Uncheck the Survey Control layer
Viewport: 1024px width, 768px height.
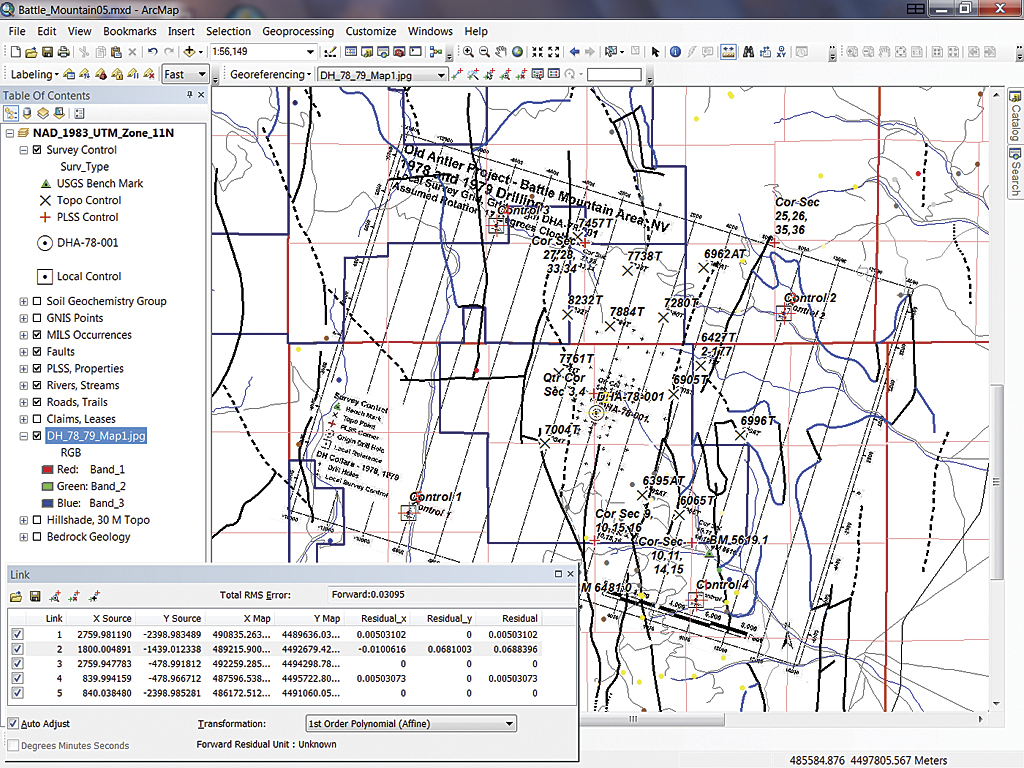click(x=37, y=150)
